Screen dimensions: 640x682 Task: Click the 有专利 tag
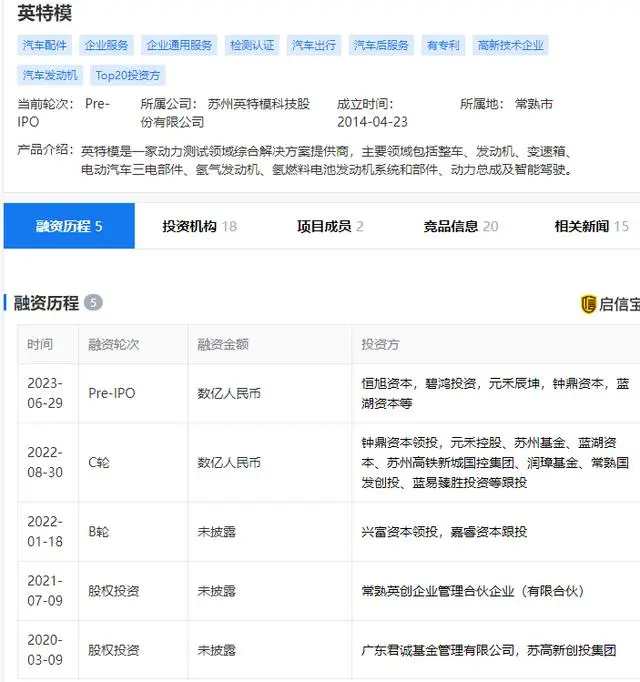coord(443,45)
